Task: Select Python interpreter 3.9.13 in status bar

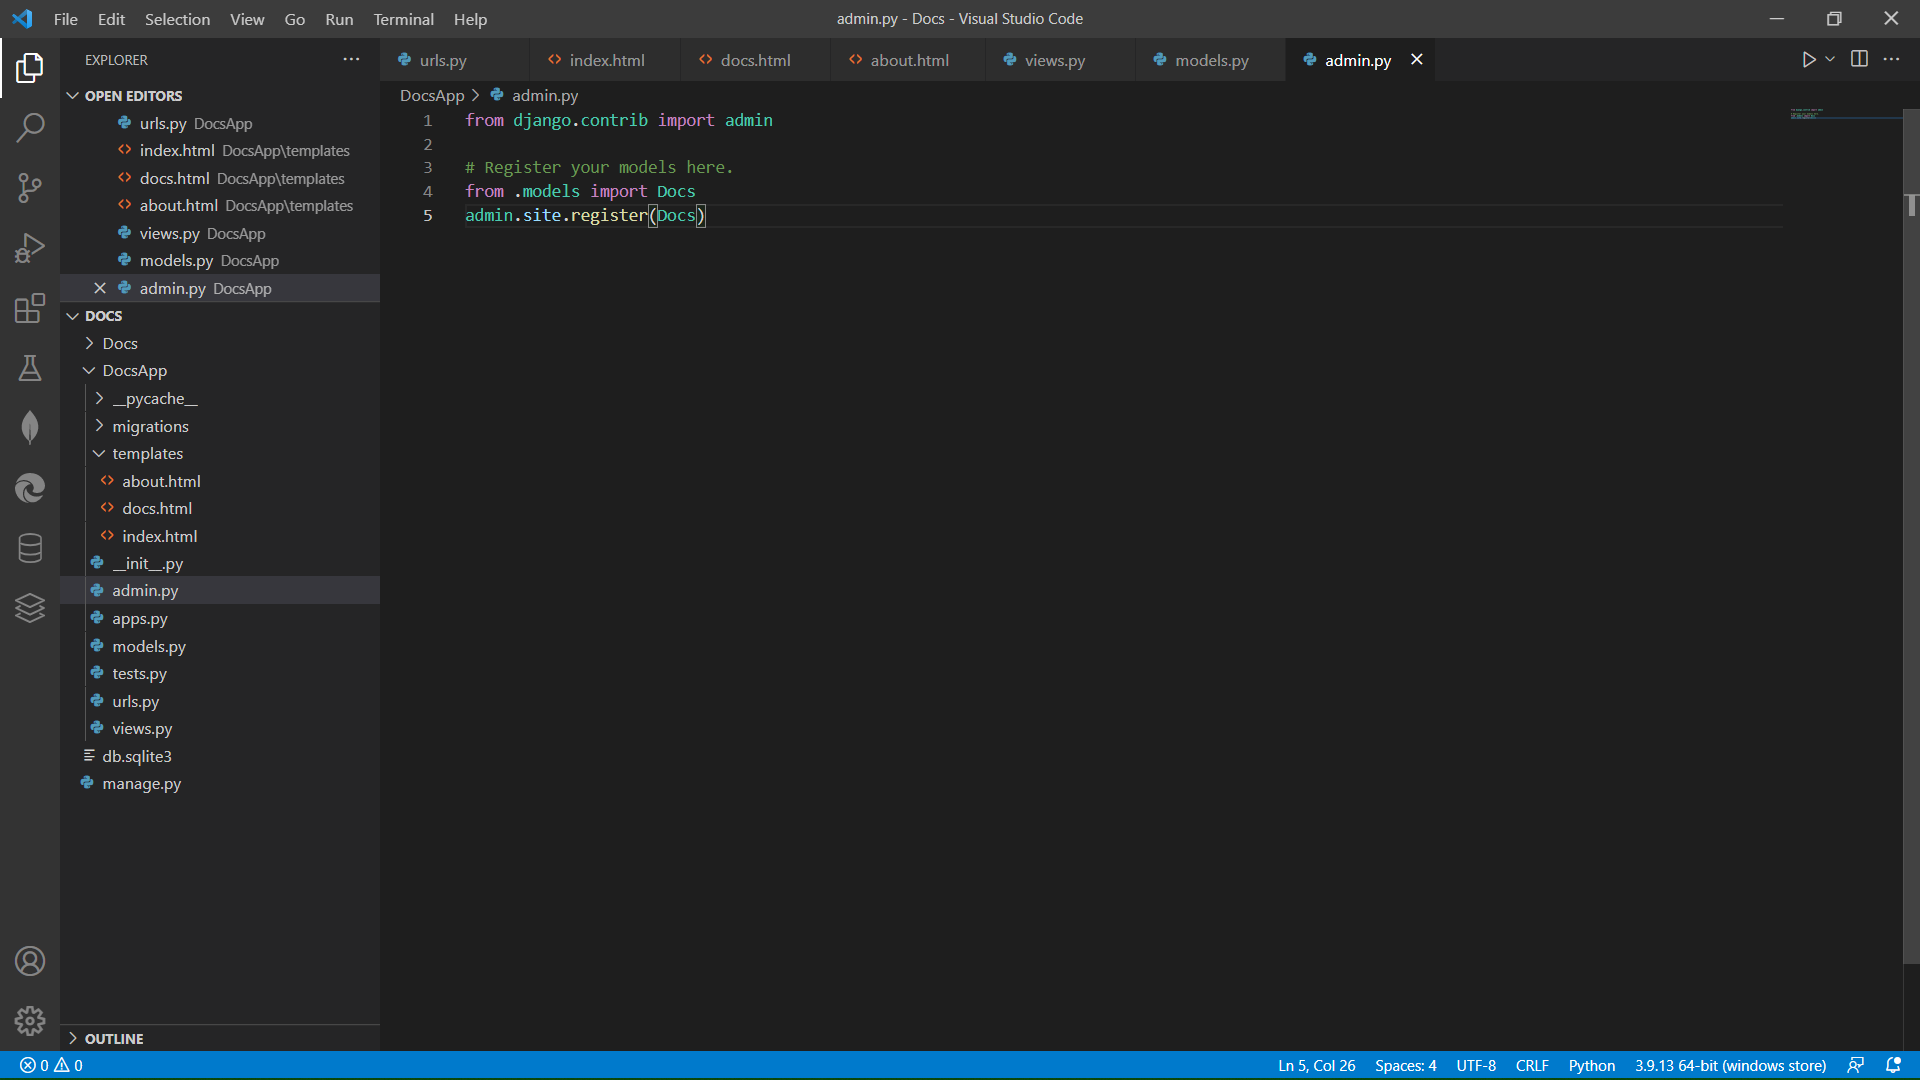Action: click(x=1730, y=1066)
